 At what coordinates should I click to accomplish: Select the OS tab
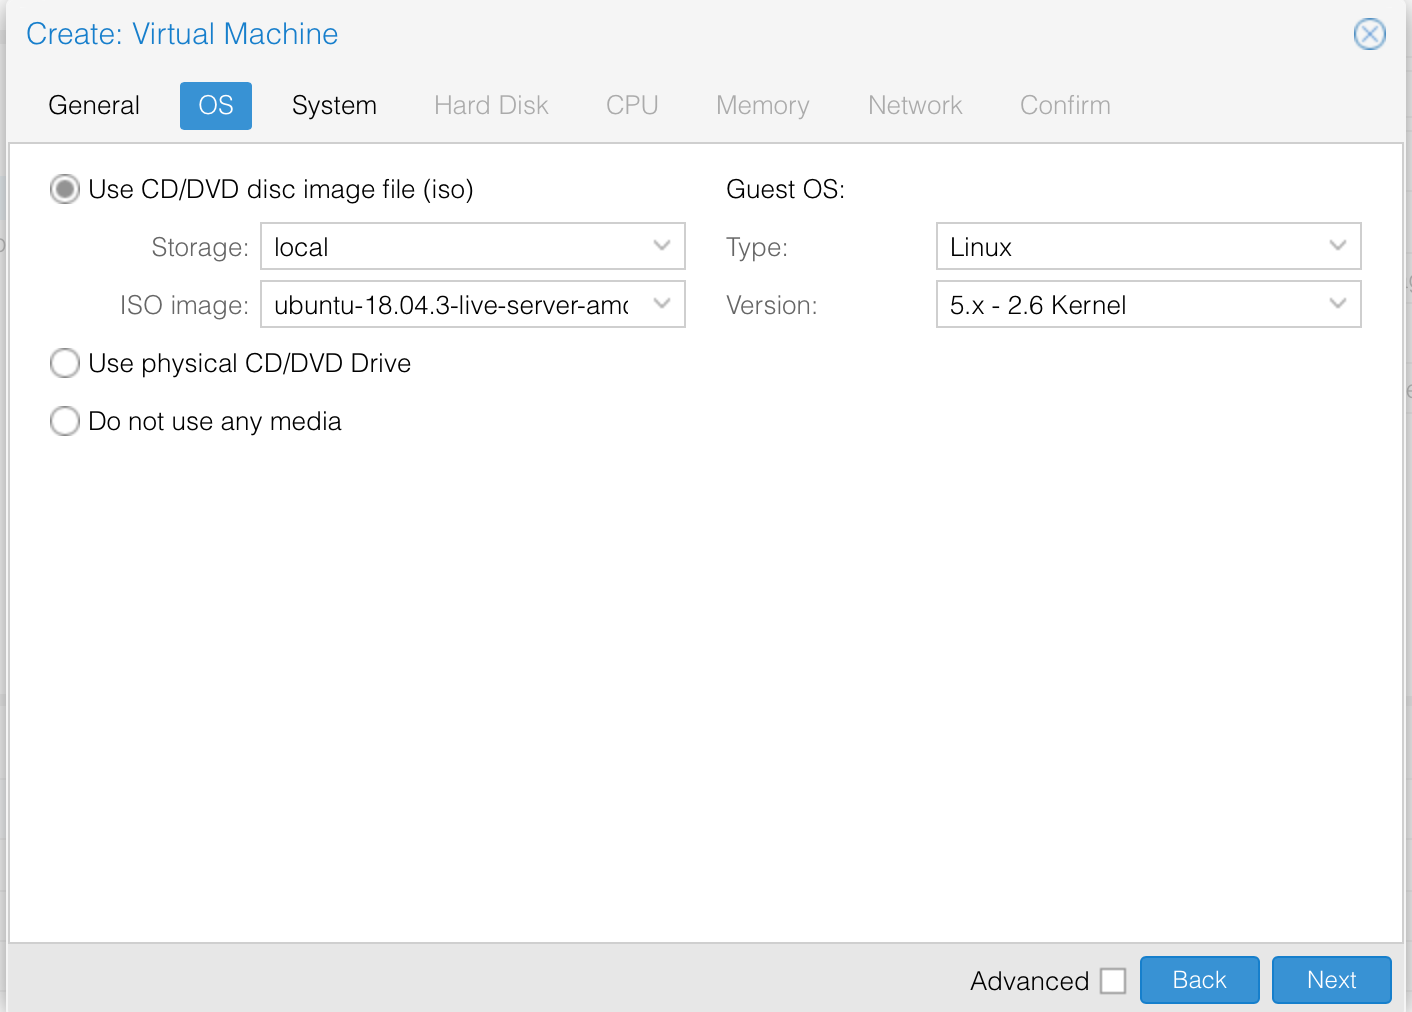pos(215,105)
